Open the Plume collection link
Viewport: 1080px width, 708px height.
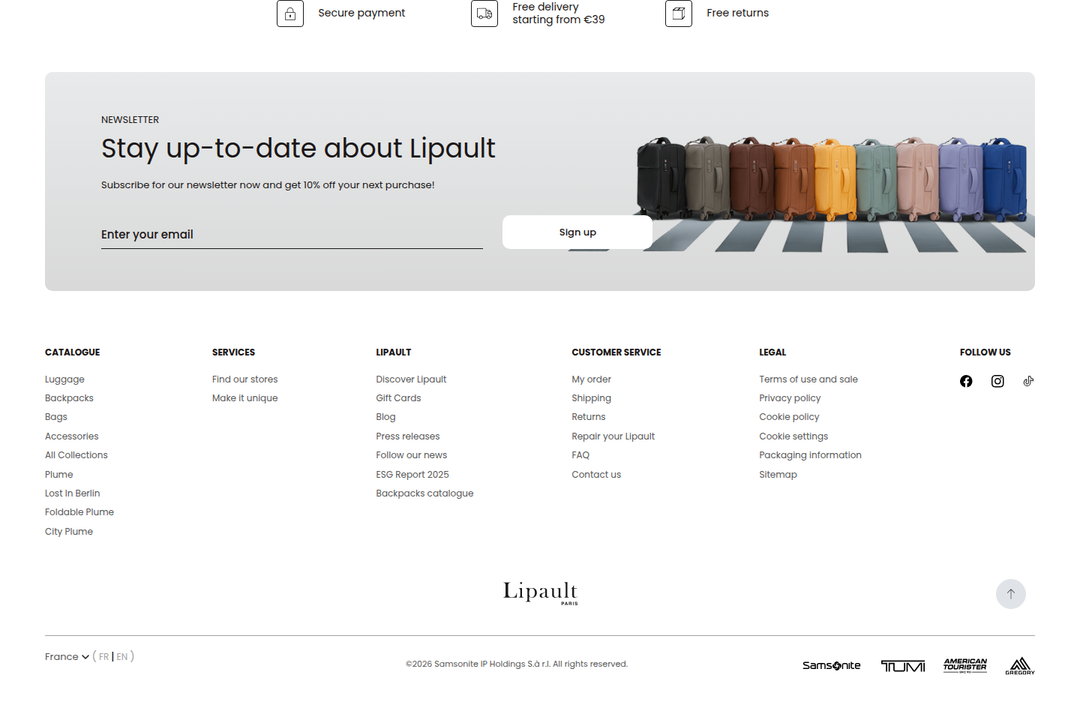click(59, 475)
